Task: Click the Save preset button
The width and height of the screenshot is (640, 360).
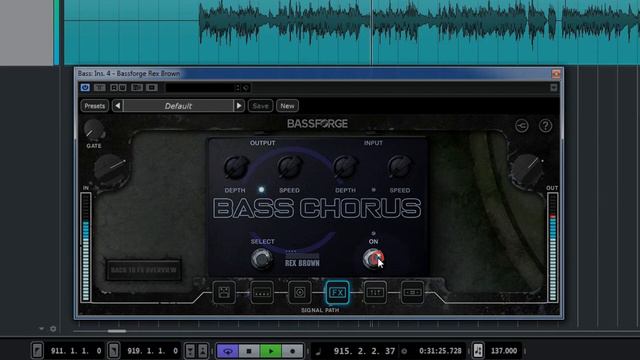Action: pos(260,106)
